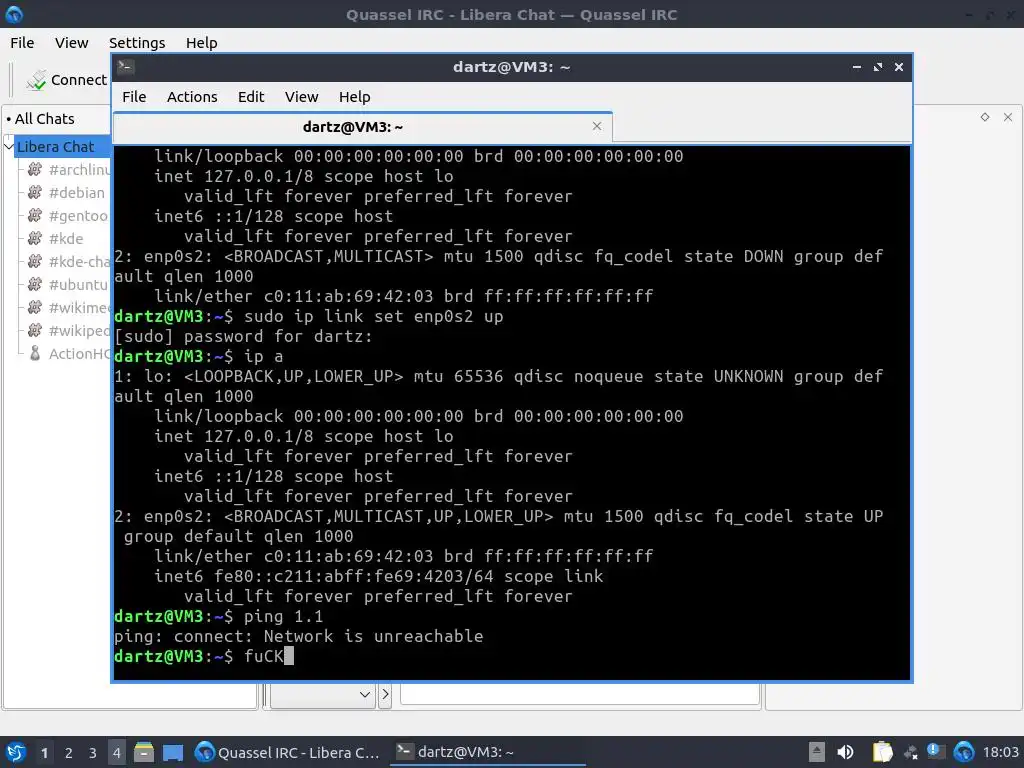Click the #debian channel icon
Viewport: 1024px width, 768px height.
[35, 192]
